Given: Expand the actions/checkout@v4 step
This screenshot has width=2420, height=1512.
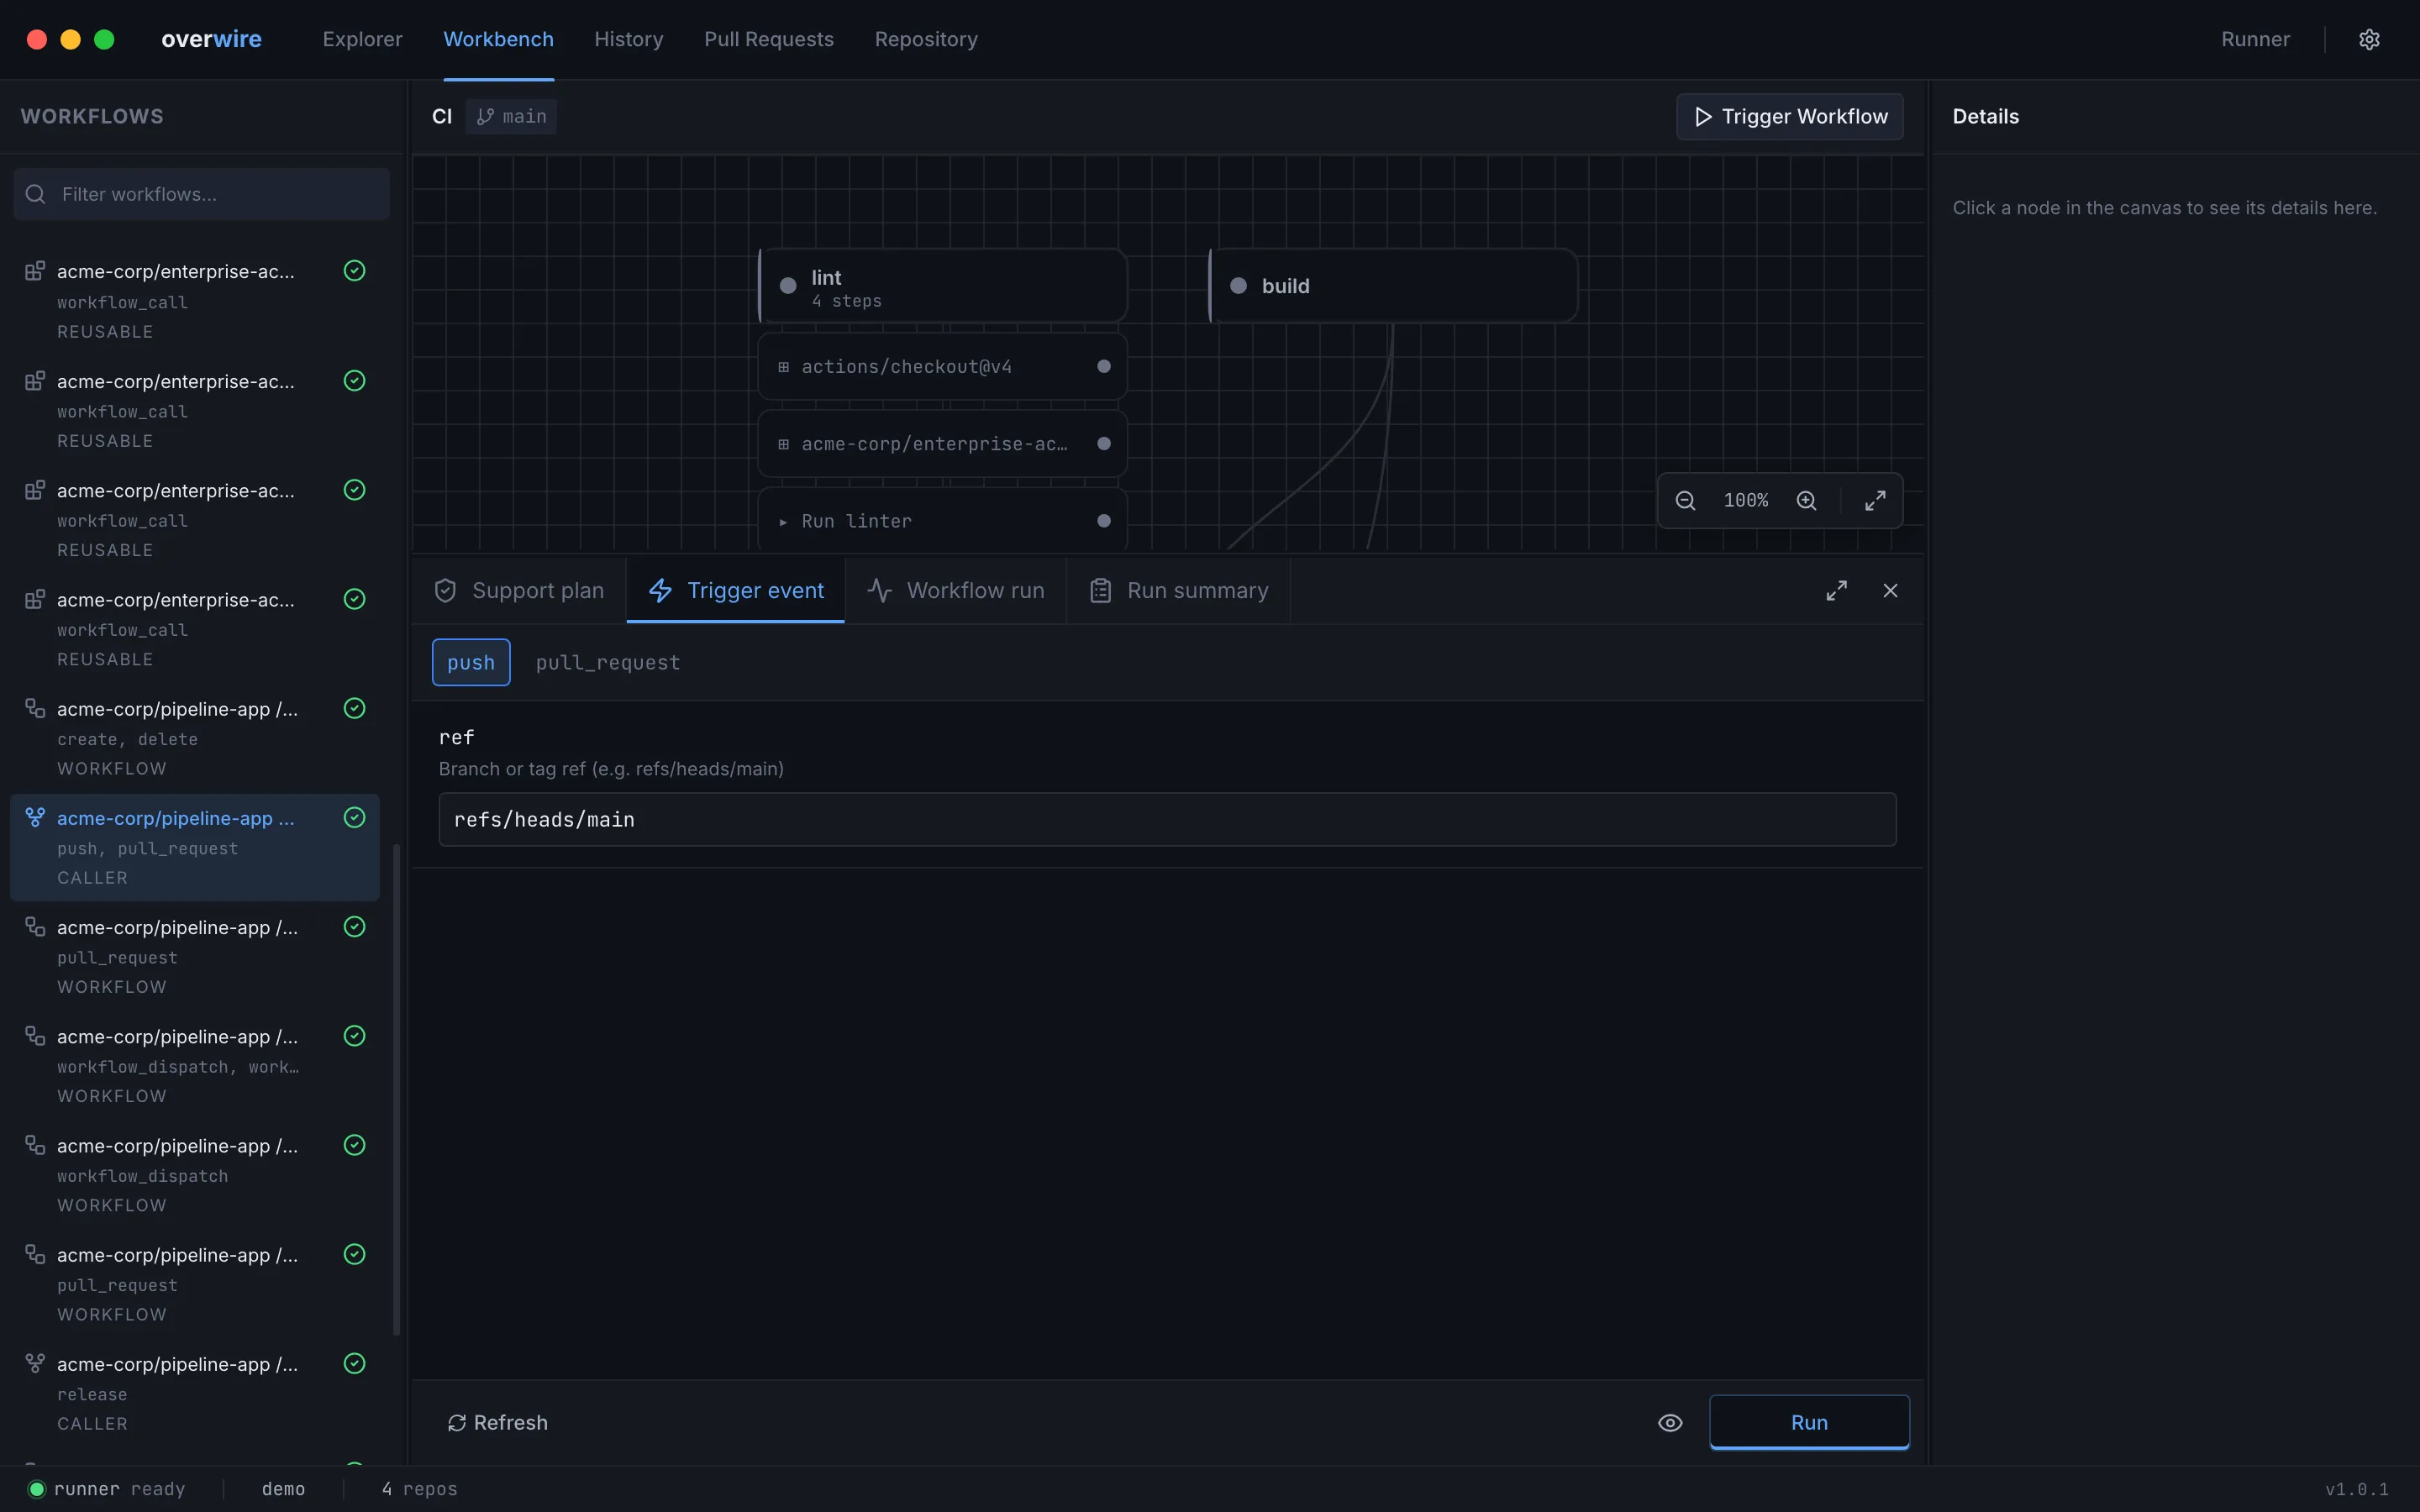Looking at the screenshot, I should click(x=783, y=367).
